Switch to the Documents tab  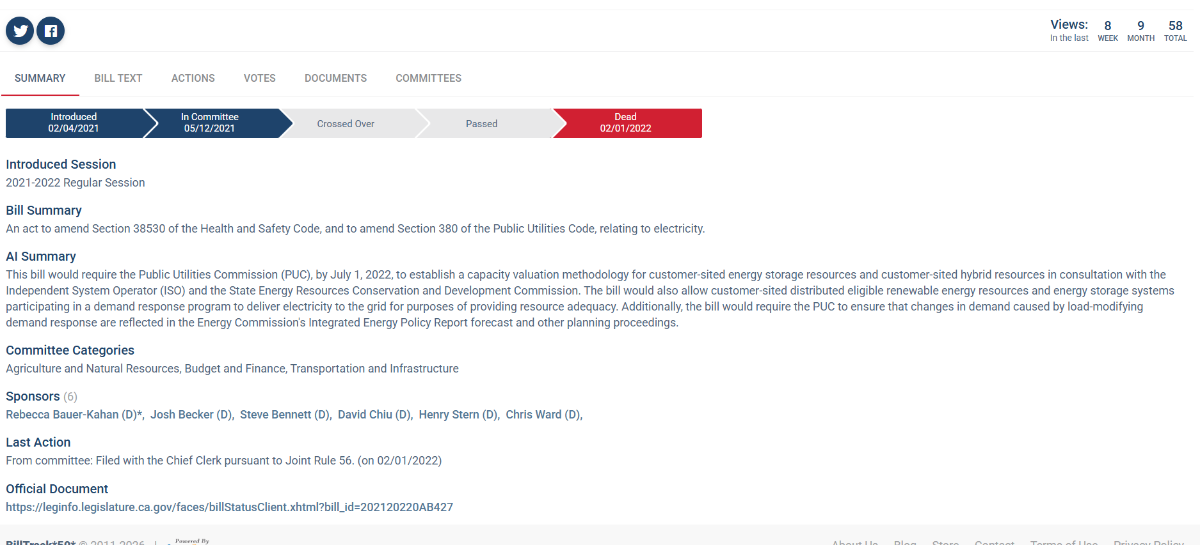tap(335, 78)
